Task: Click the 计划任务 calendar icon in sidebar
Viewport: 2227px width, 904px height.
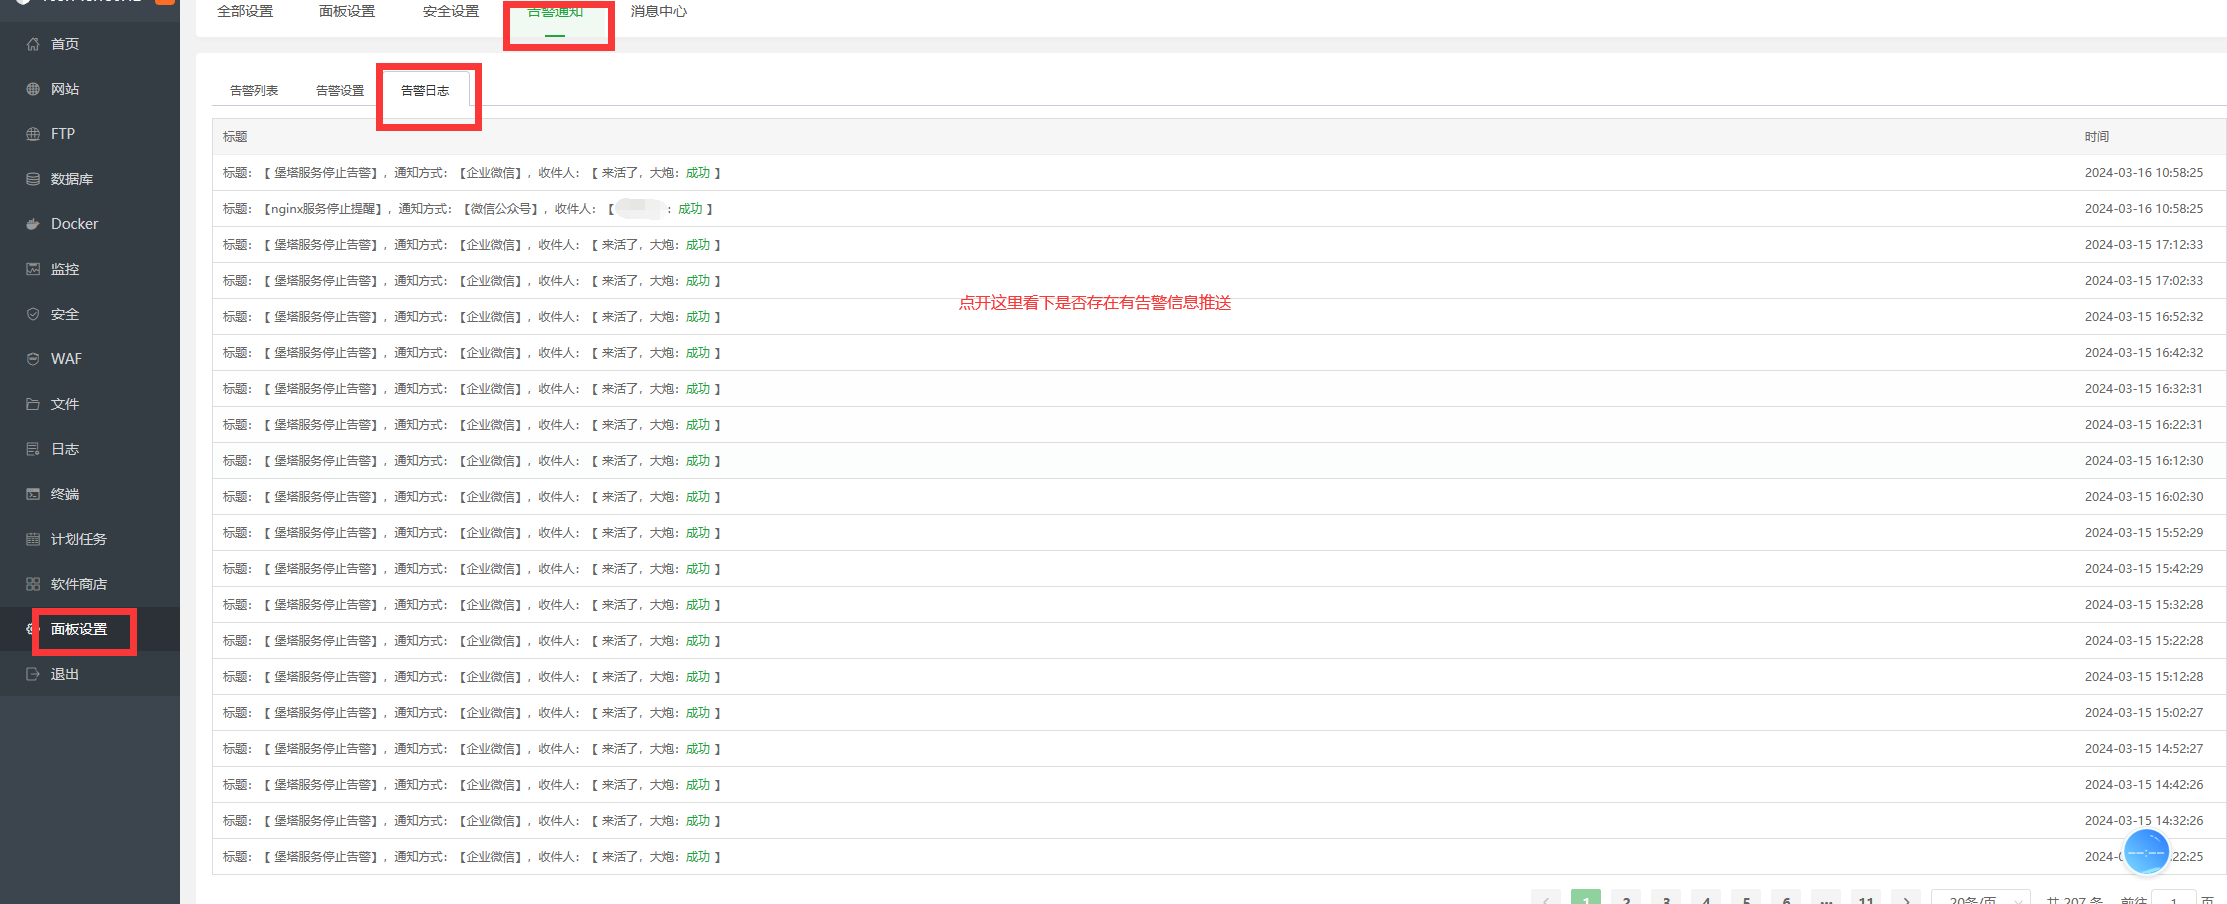Action: [33, 539]
